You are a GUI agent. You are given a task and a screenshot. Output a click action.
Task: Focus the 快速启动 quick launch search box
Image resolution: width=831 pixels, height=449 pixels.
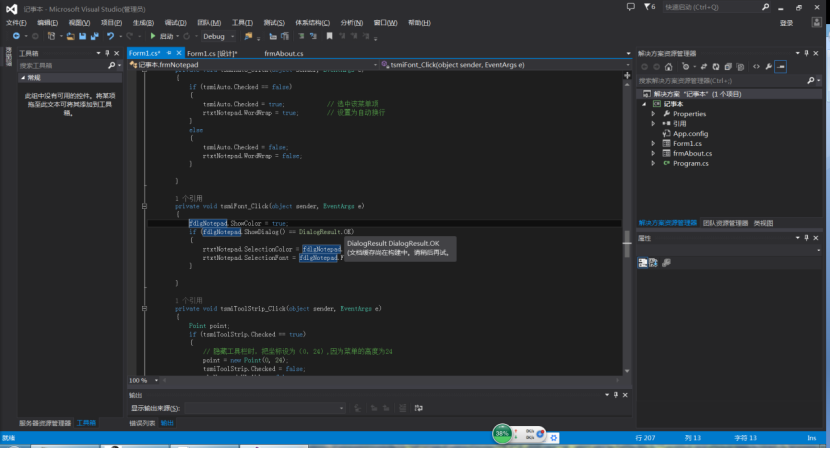click(715, 7)
